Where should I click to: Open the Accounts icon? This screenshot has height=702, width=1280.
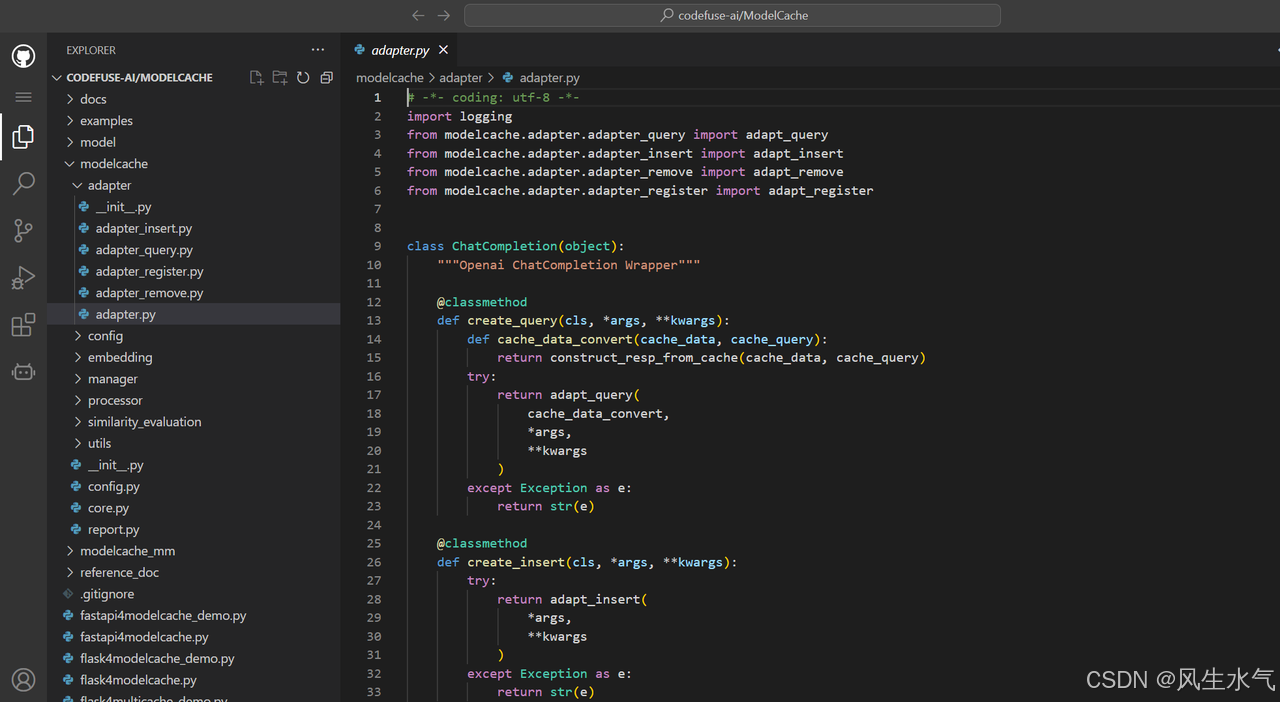(x=23, y=680)
